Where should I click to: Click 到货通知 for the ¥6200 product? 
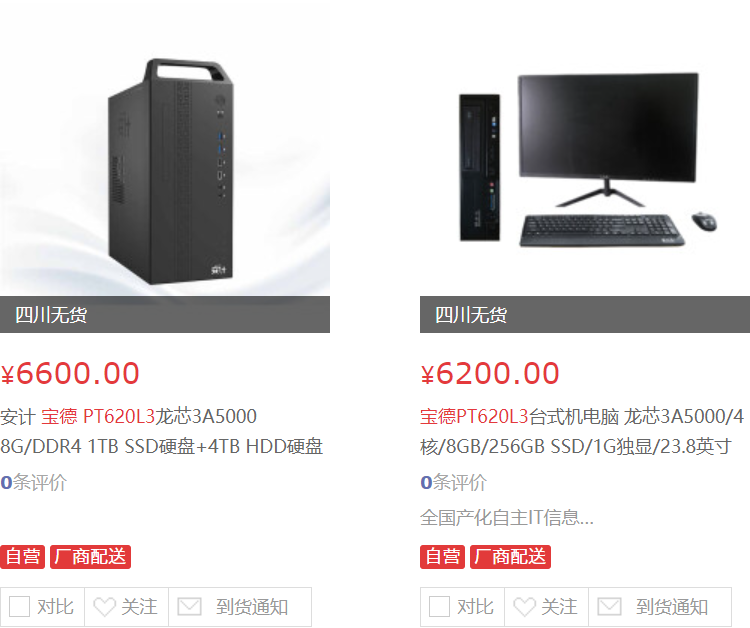pyautogui.click(x=672, y=607)
